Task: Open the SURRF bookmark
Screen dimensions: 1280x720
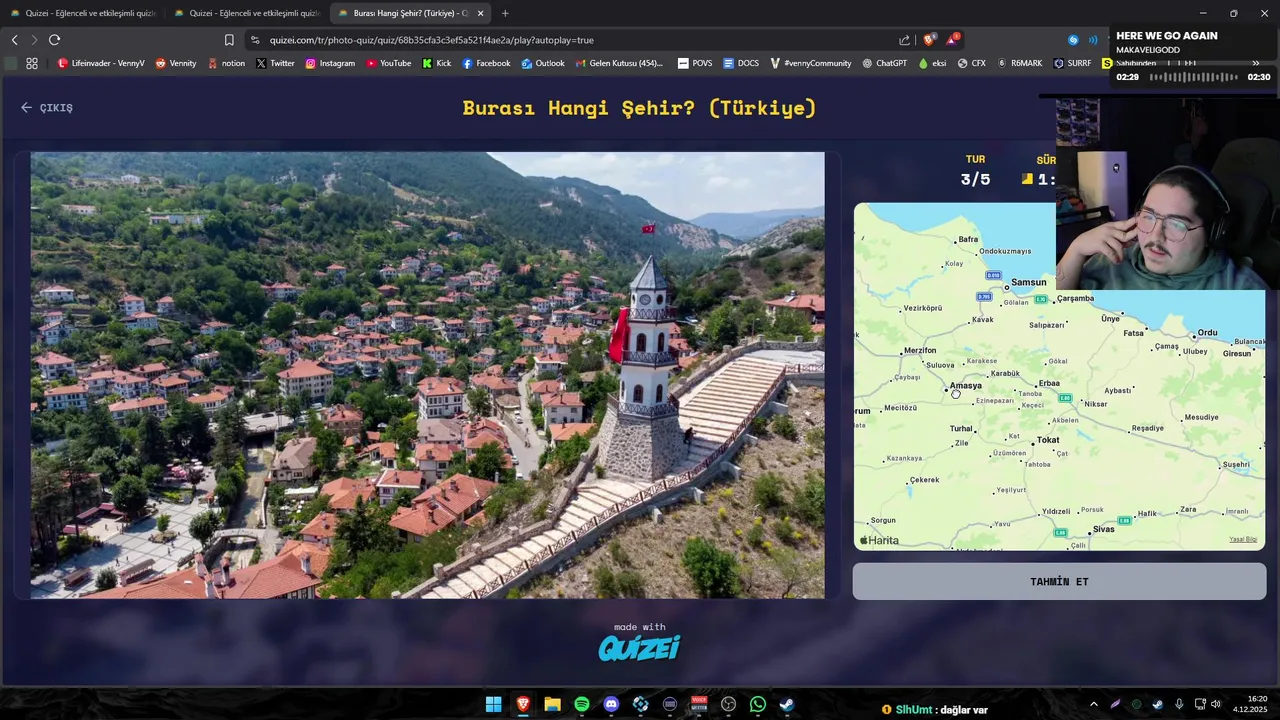Action: pos(1072,63)
